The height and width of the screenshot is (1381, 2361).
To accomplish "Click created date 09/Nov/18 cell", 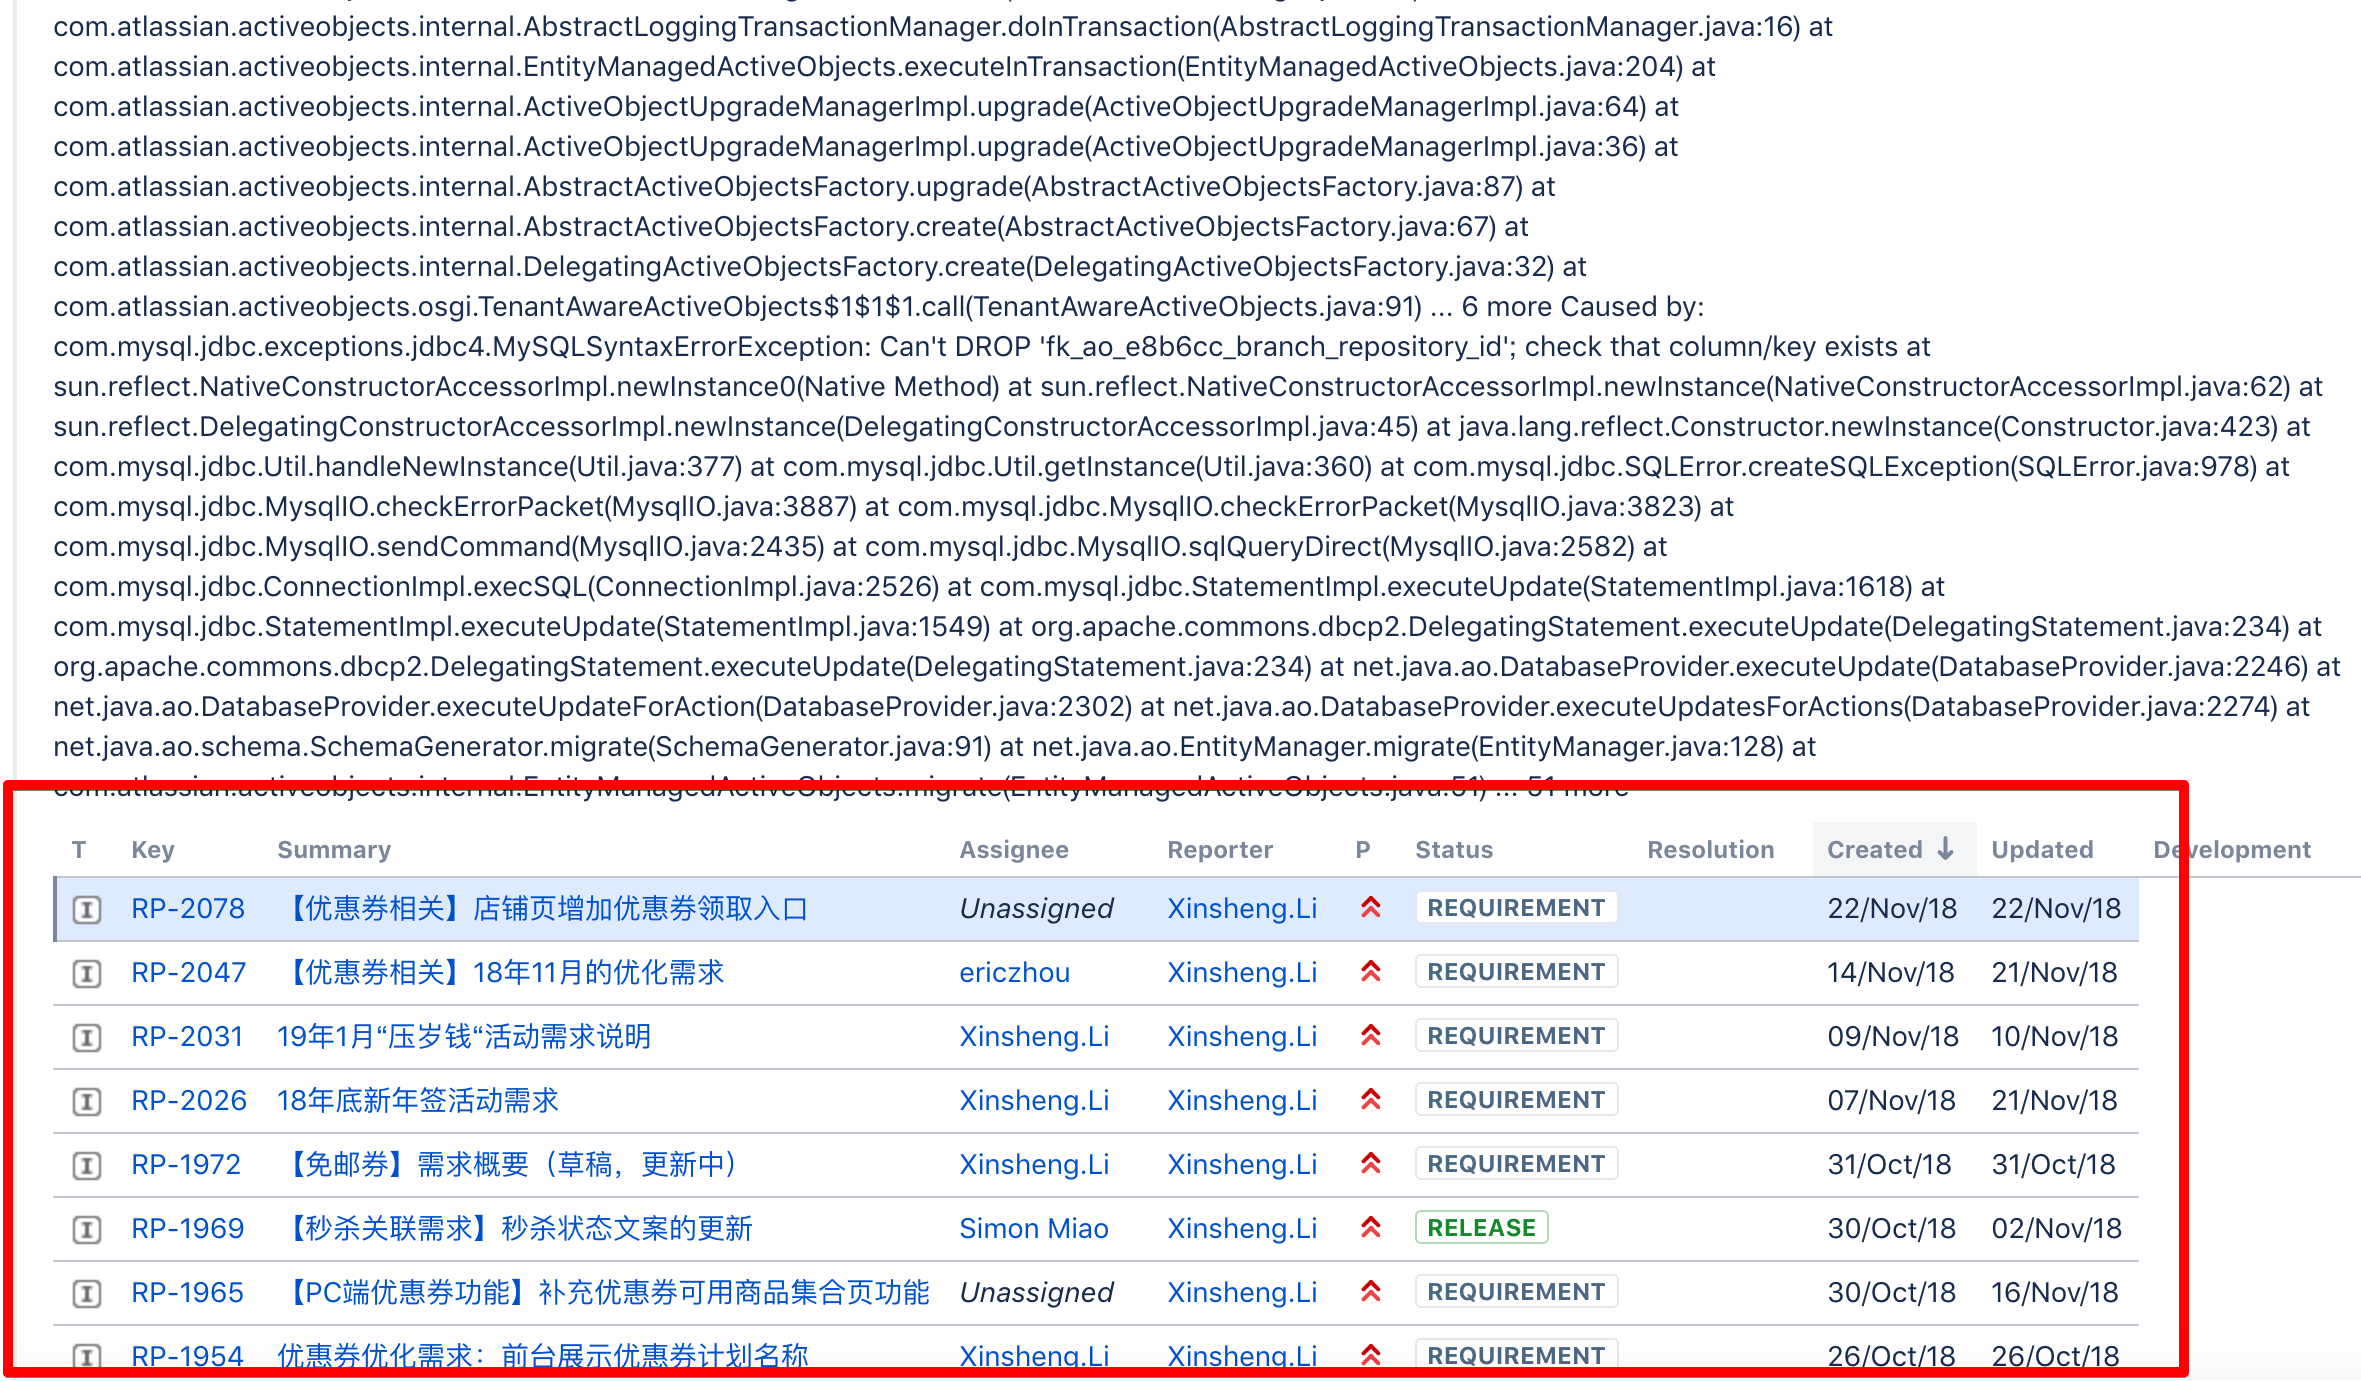I will tap(1893, 1036).
